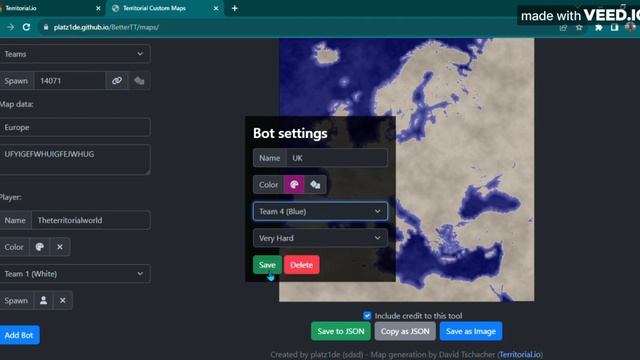
Task: Click the dice icon next to Spawn seed
Action: 140,80
